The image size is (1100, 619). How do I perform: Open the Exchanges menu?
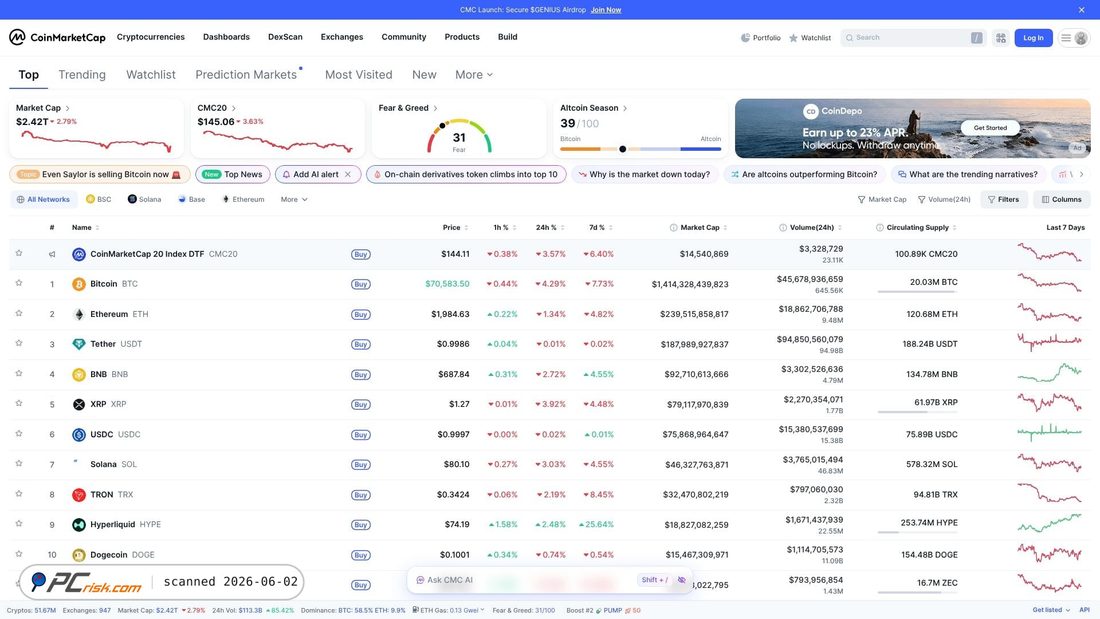pos(342,37)
